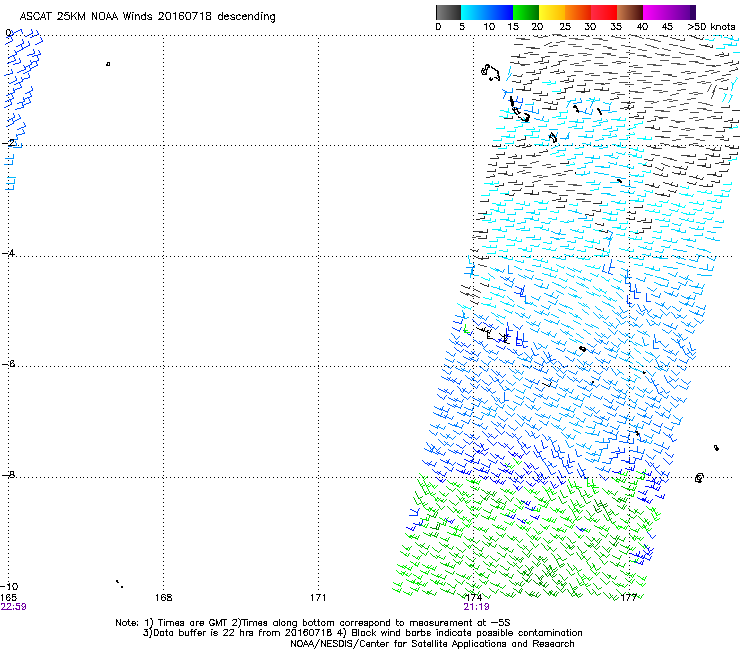Click the "174" longitude axis label

tap(473, 598)
